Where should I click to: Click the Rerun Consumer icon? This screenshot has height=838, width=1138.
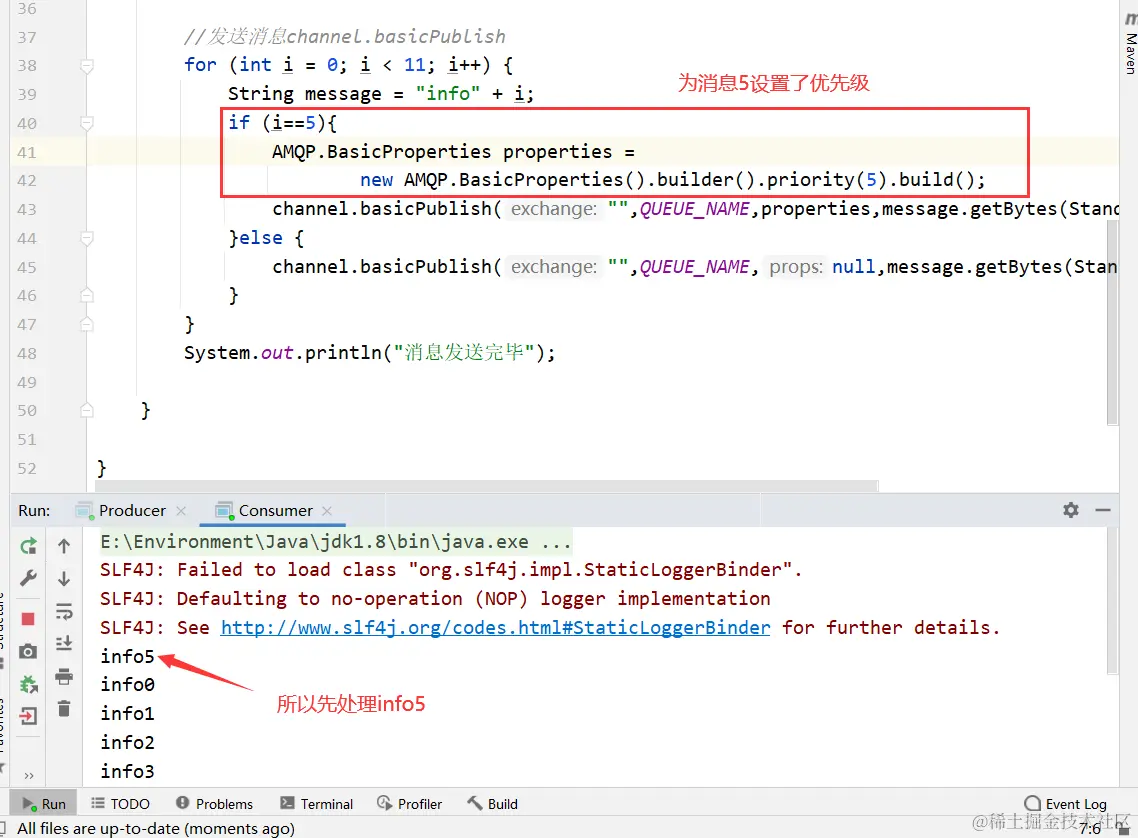28,546
